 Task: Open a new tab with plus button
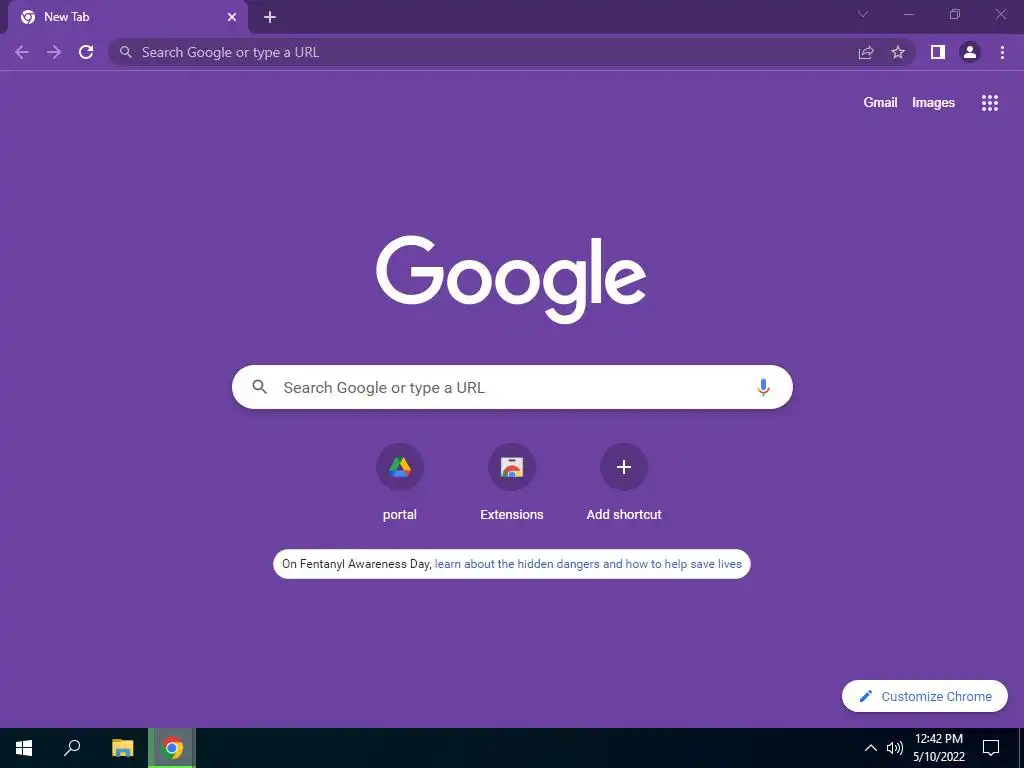tap(270, 18)
